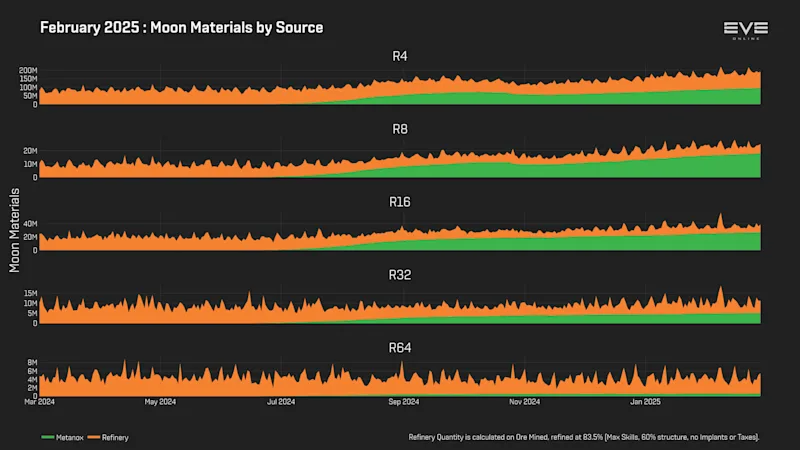The height and width of the screenshot is (450, 800).
Task: Select the R4 chart heading
Action: (399, 56)
